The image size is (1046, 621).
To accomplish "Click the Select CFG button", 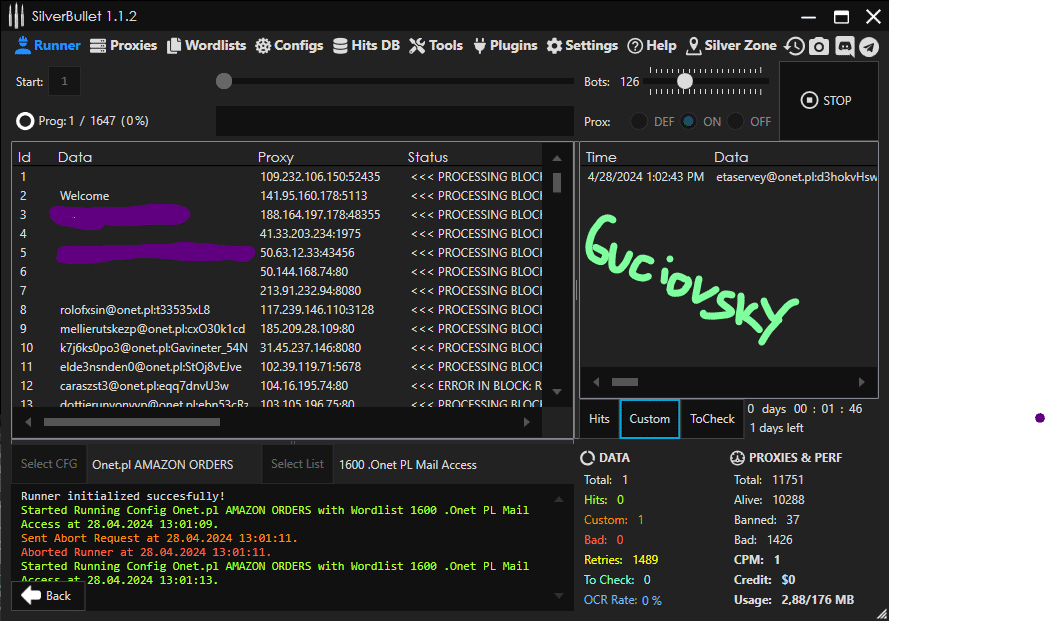I will tap(50, 464).
